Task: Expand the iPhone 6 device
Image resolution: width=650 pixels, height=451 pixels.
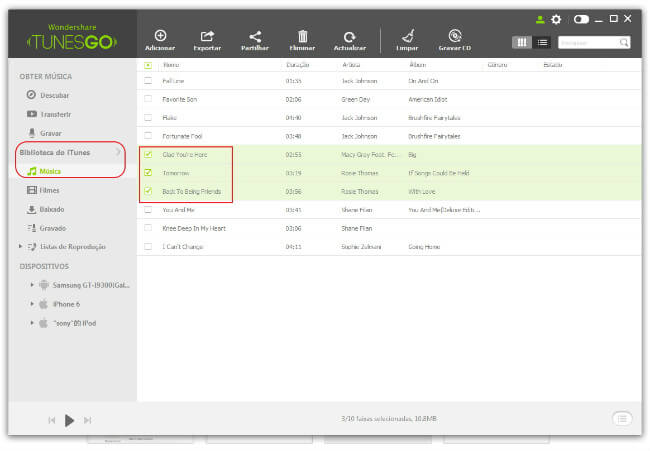Action: coord(32,304)
